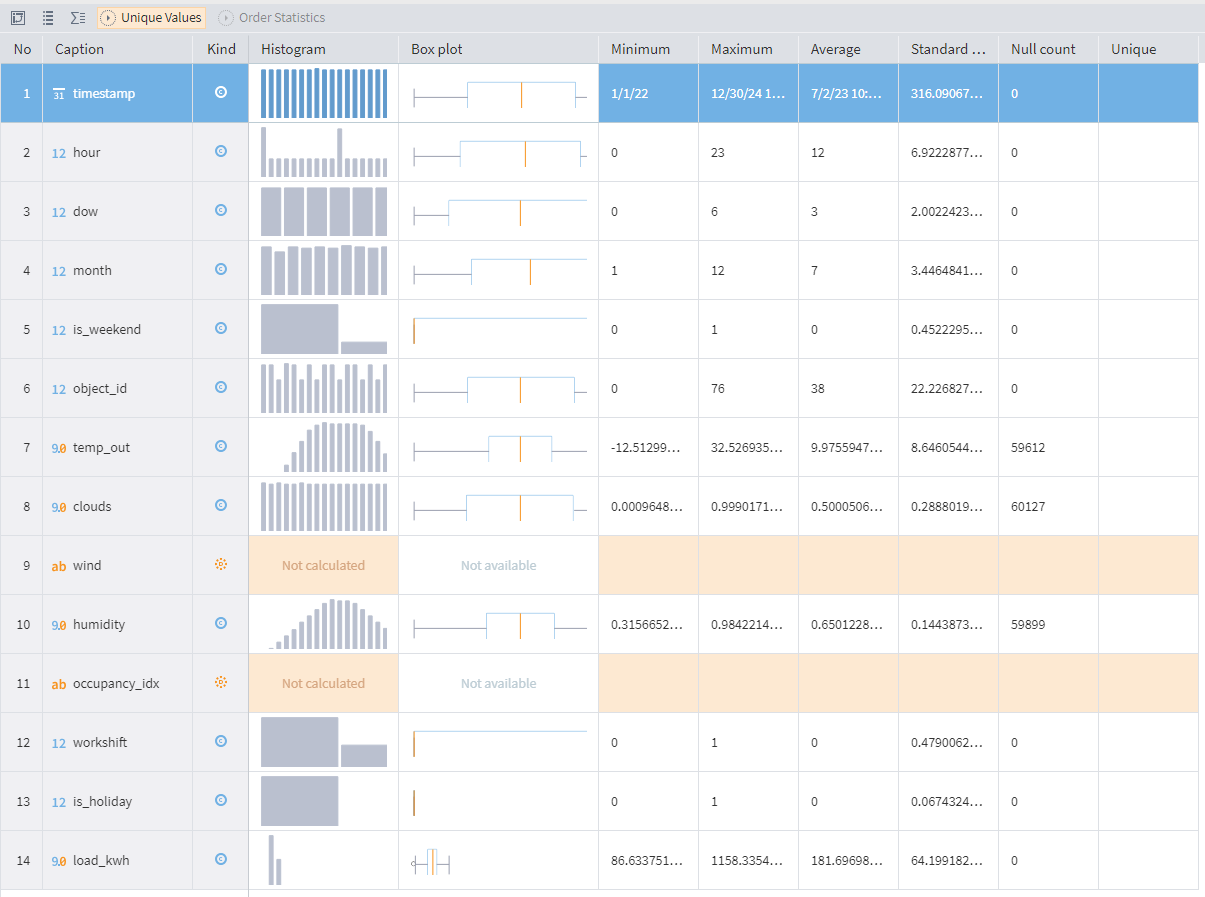Click the Null count column header
Screen dimensions: 1205x897
click(1043, 49)
